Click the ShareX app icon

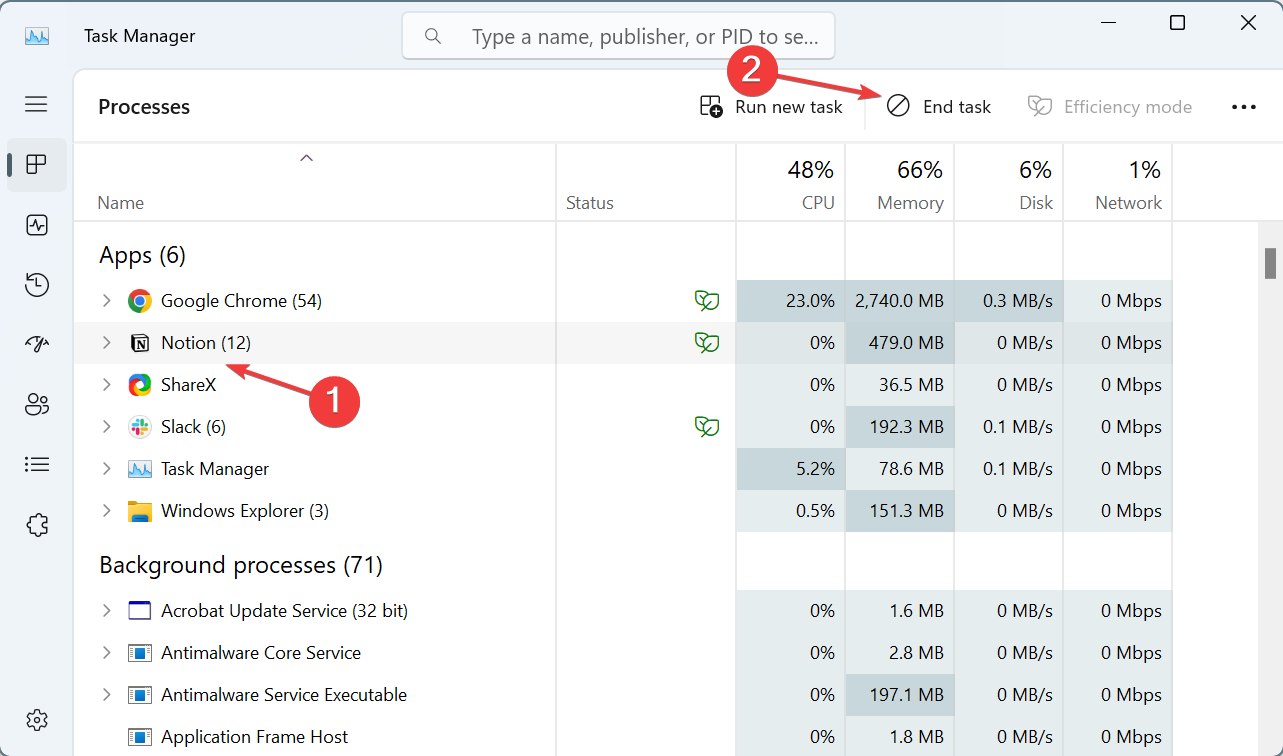click(139, 385)
